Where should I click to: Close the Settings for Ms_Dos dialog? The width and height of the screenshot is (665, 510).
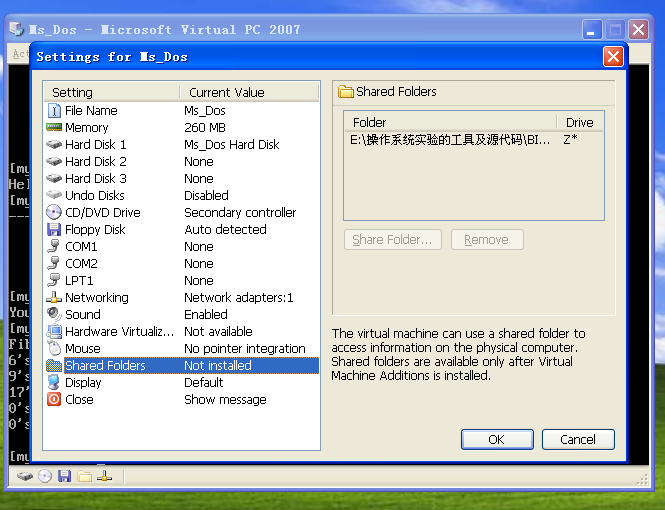(613, 56)
